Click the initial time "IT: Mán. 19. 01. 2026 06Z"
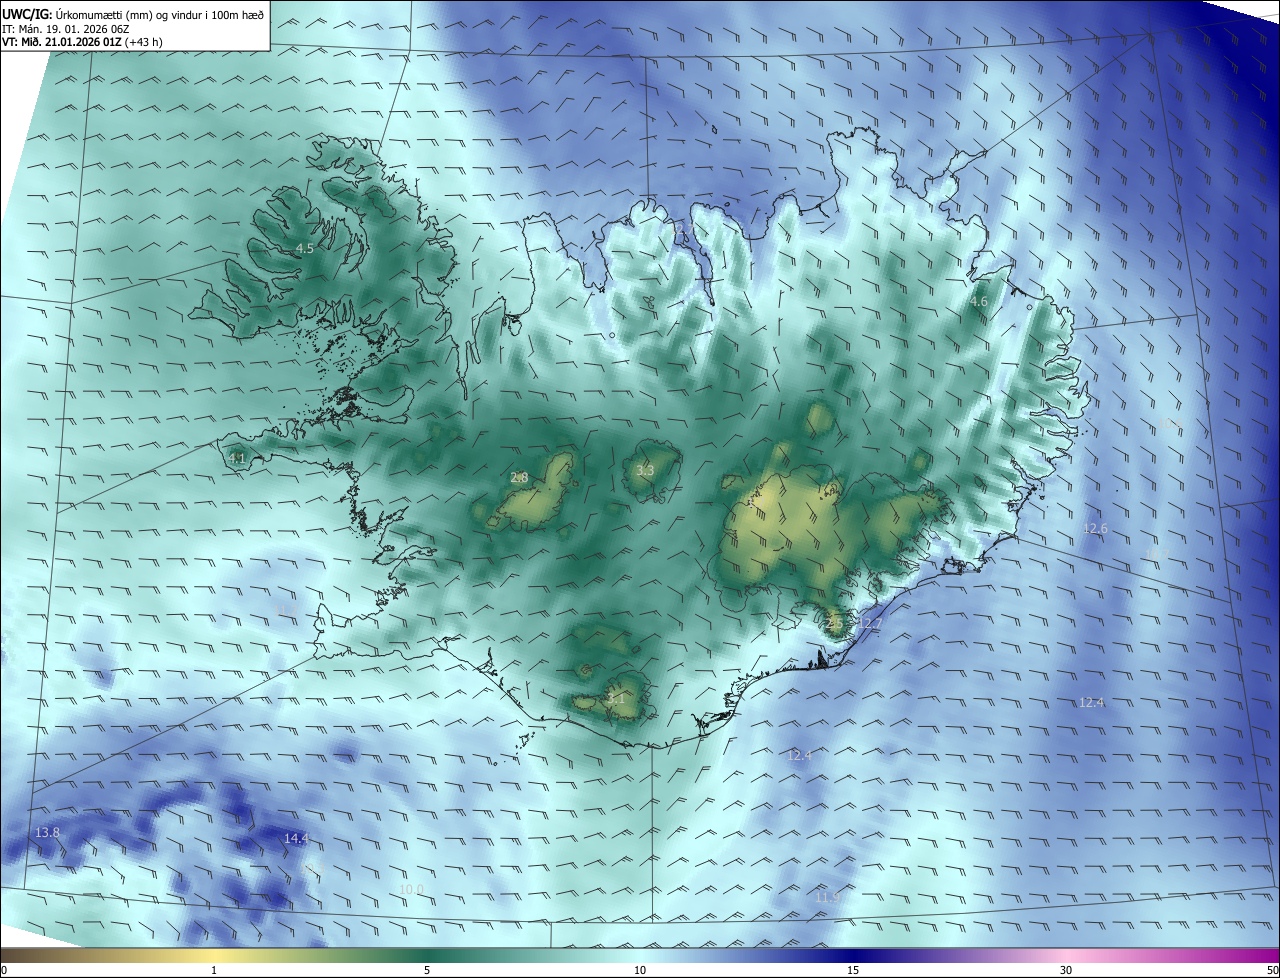The width and height of the screenshot is (1280, 978). point(66,29)
